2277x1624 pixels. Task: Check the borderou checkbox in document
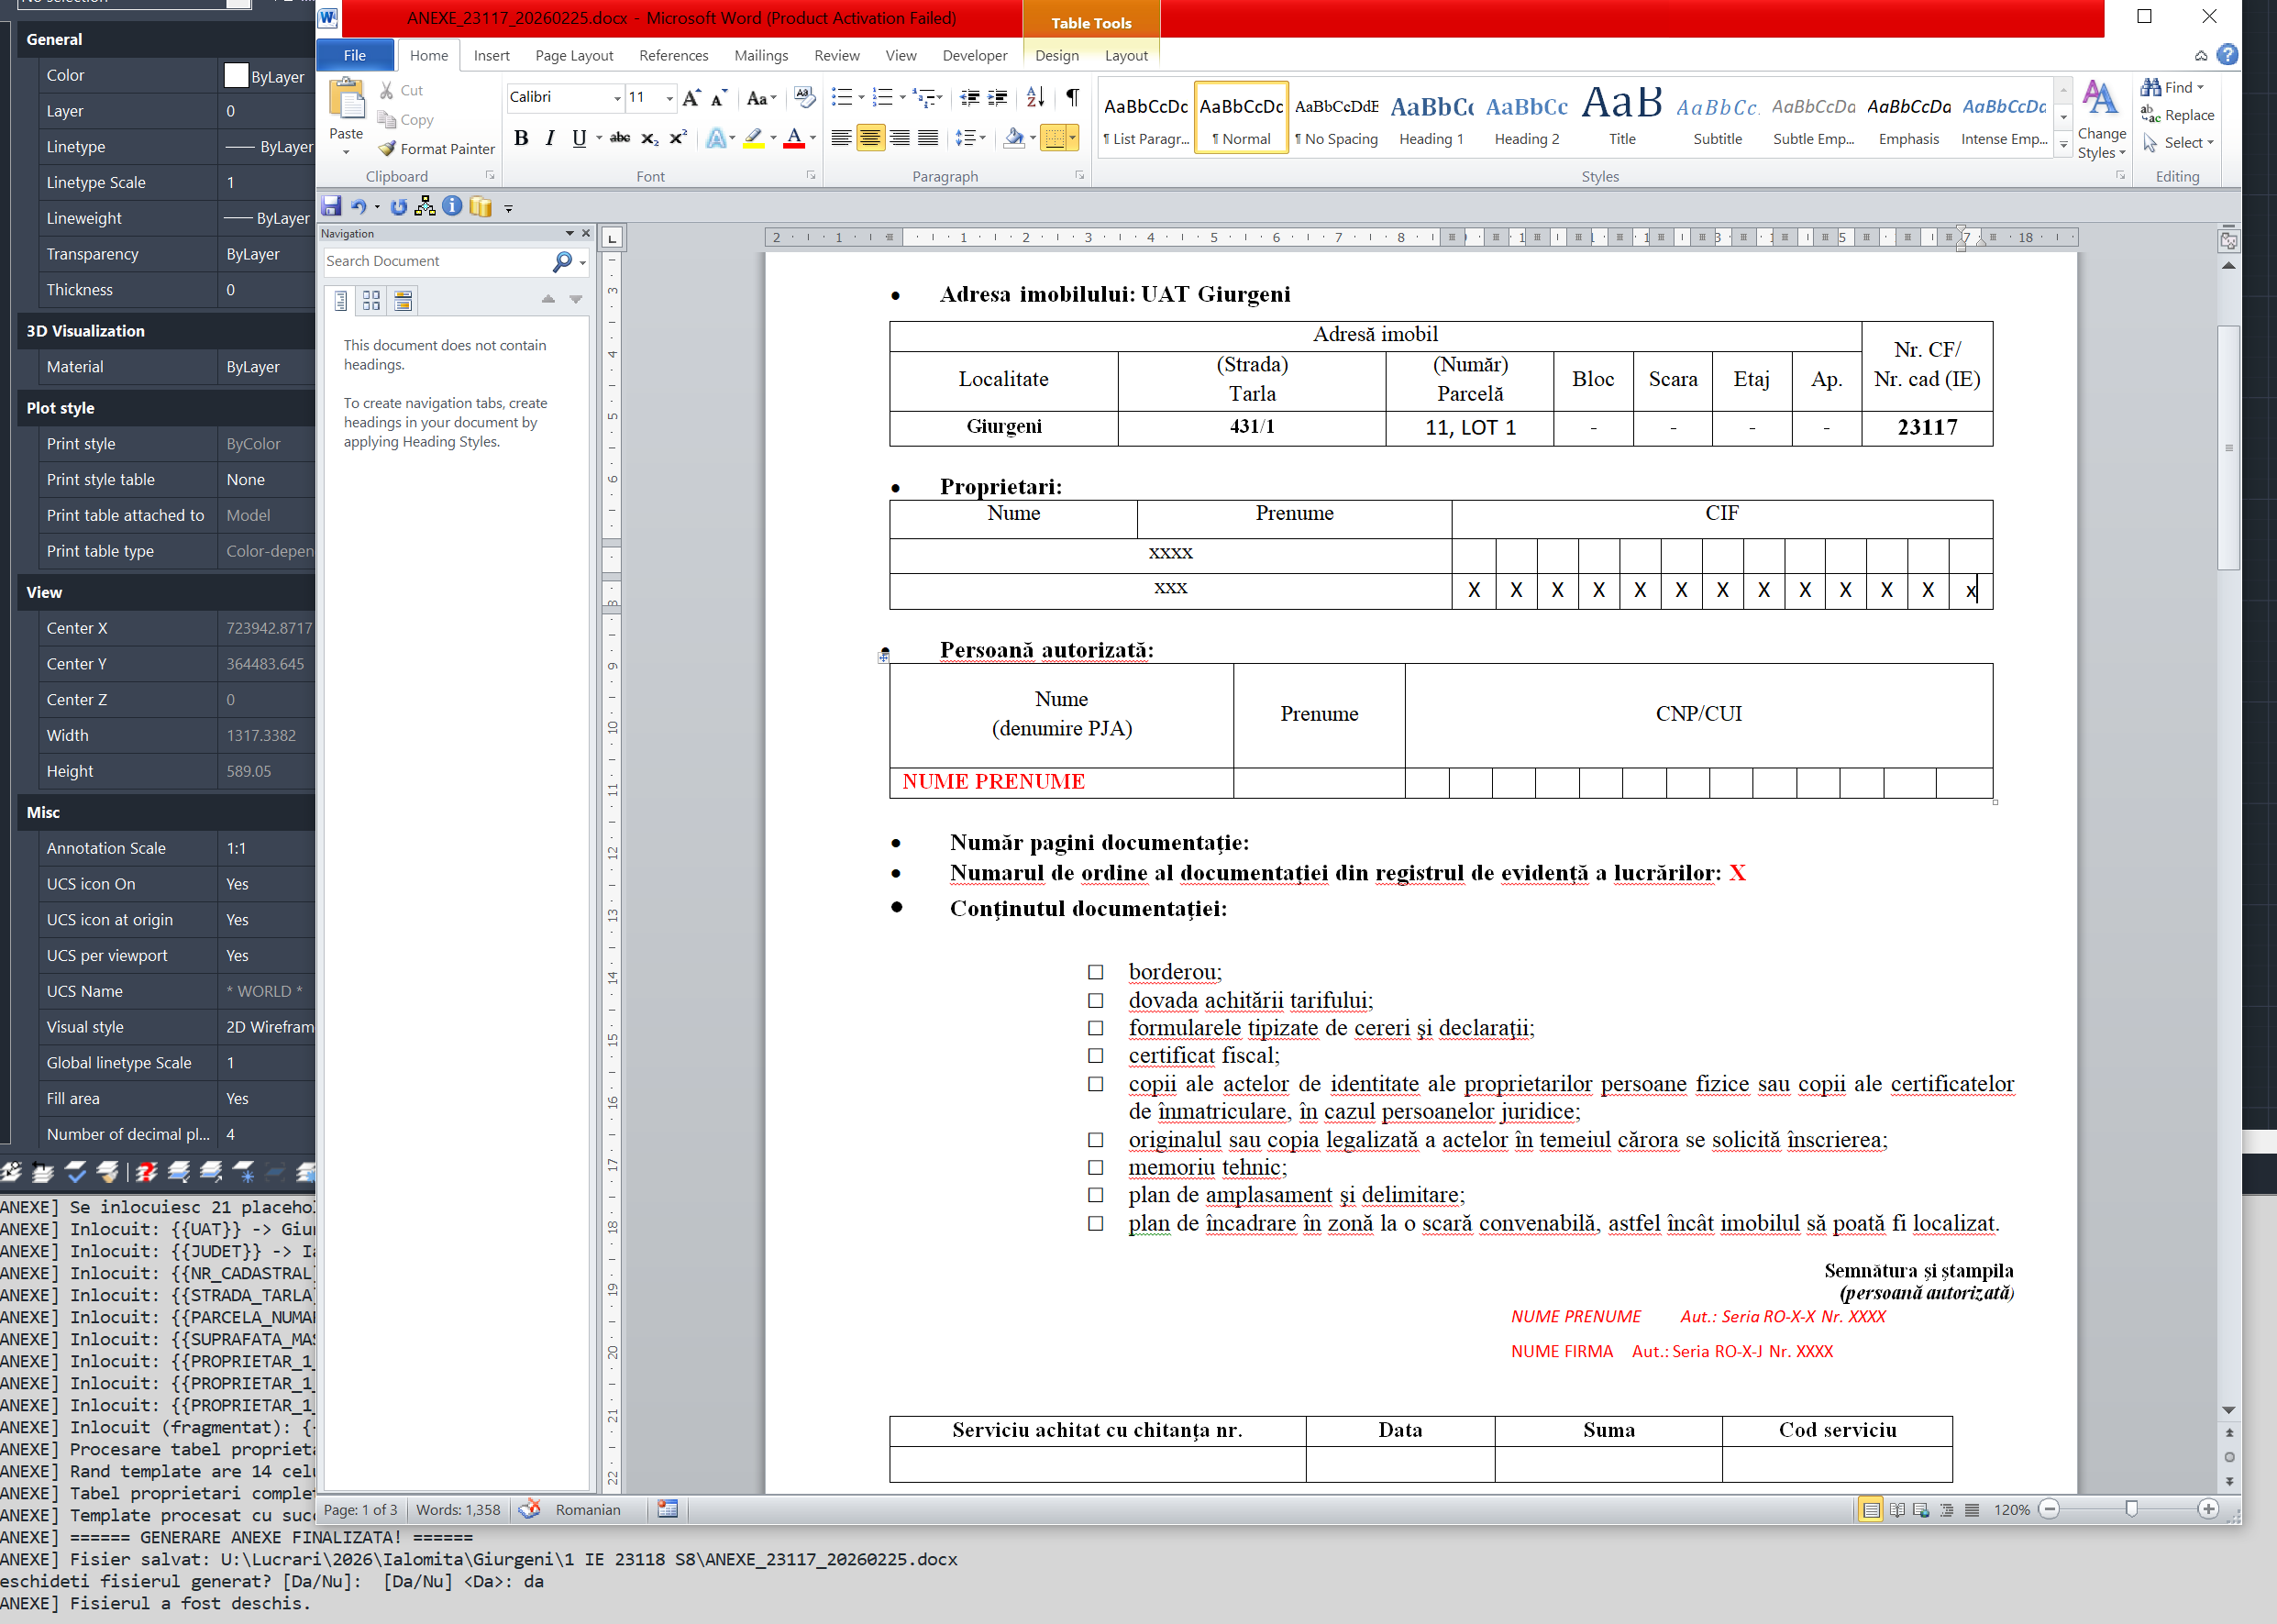1096,972
